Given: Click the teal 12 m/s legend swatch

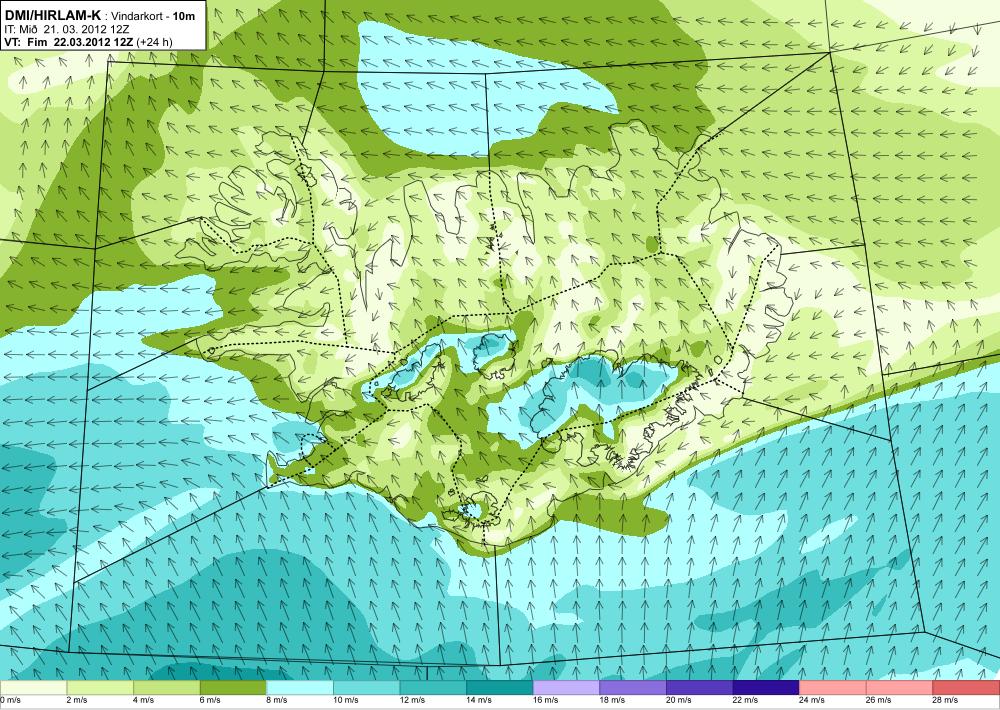Looking at the screenshot, I should point(433,688).
